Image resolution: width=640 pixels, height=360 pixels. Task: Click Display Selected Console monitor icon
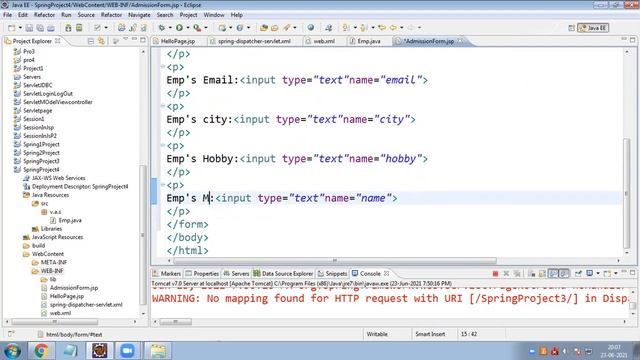pos(589,273)
